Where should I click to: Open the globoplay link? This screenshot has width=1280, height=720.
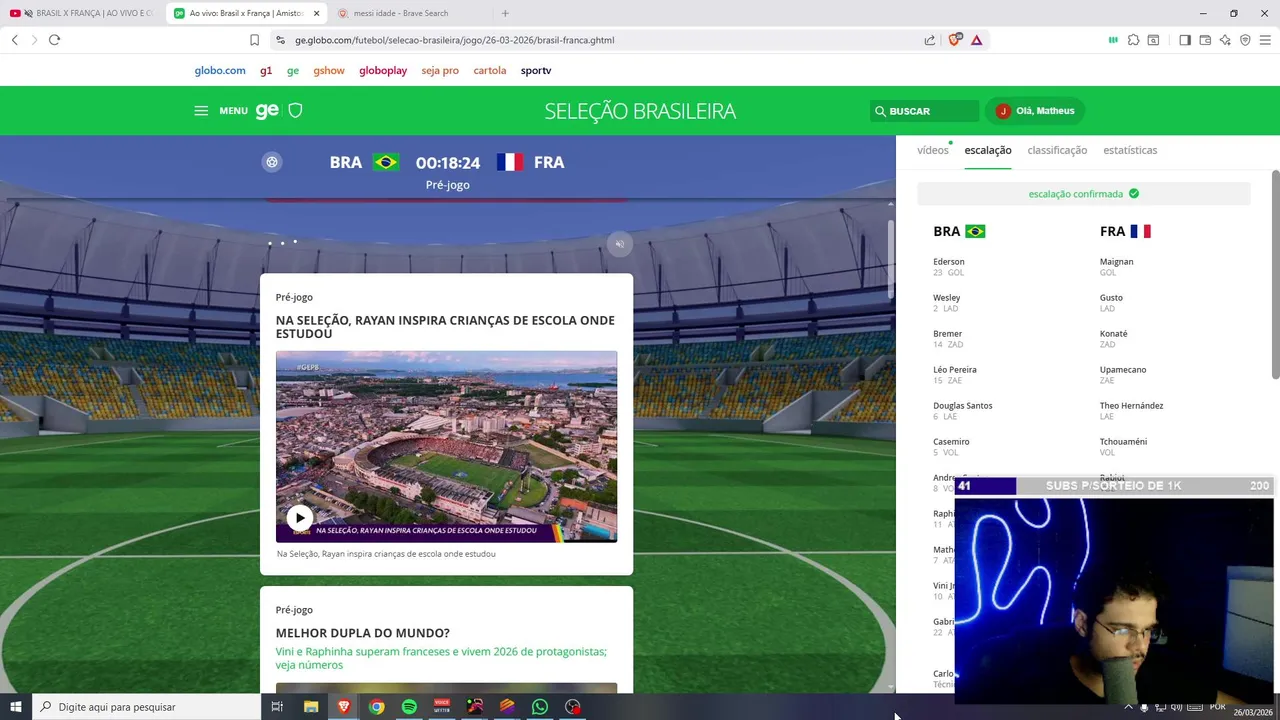(x=383, y=71)
